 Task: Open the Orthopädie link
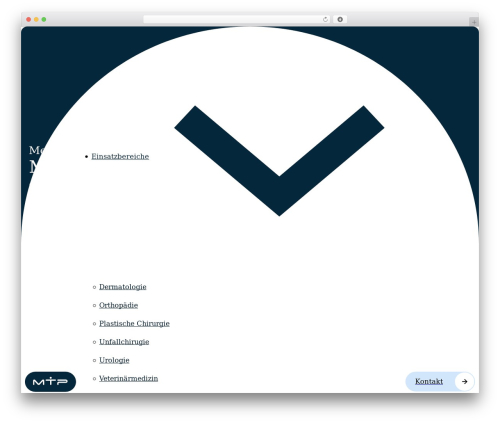118,305
